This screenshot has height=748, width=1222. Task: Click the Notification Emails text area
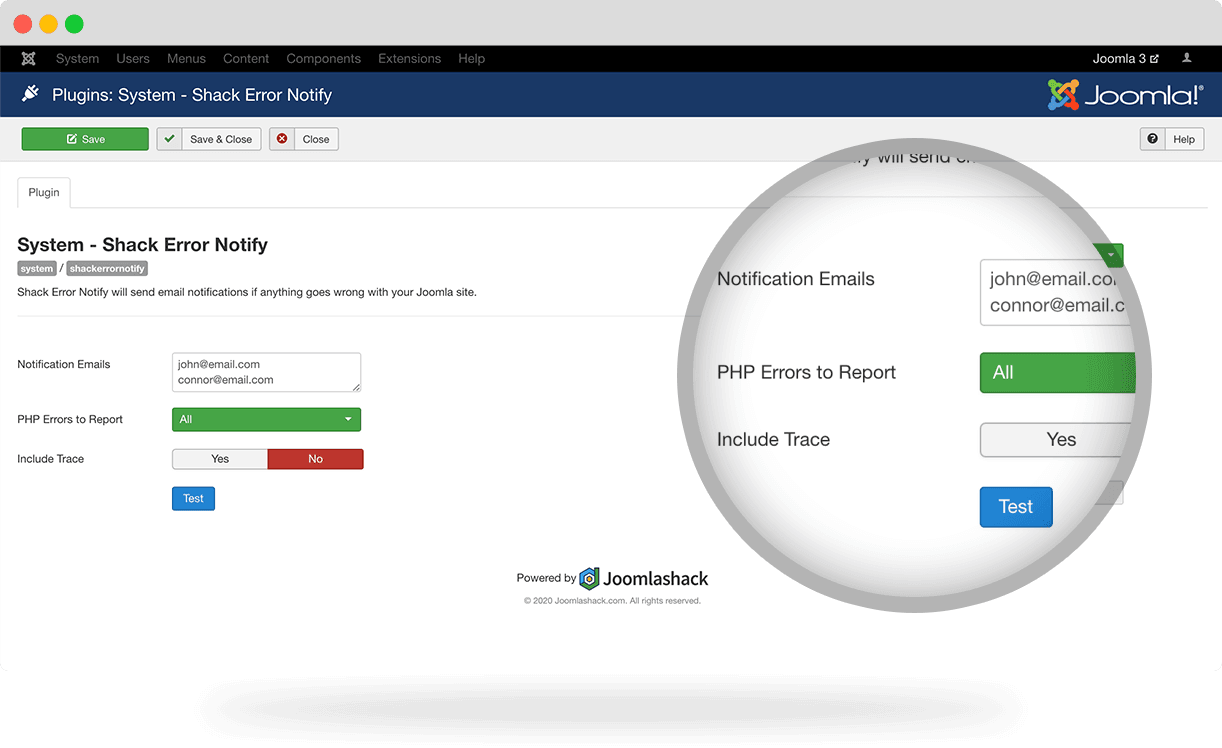(266, 372)
